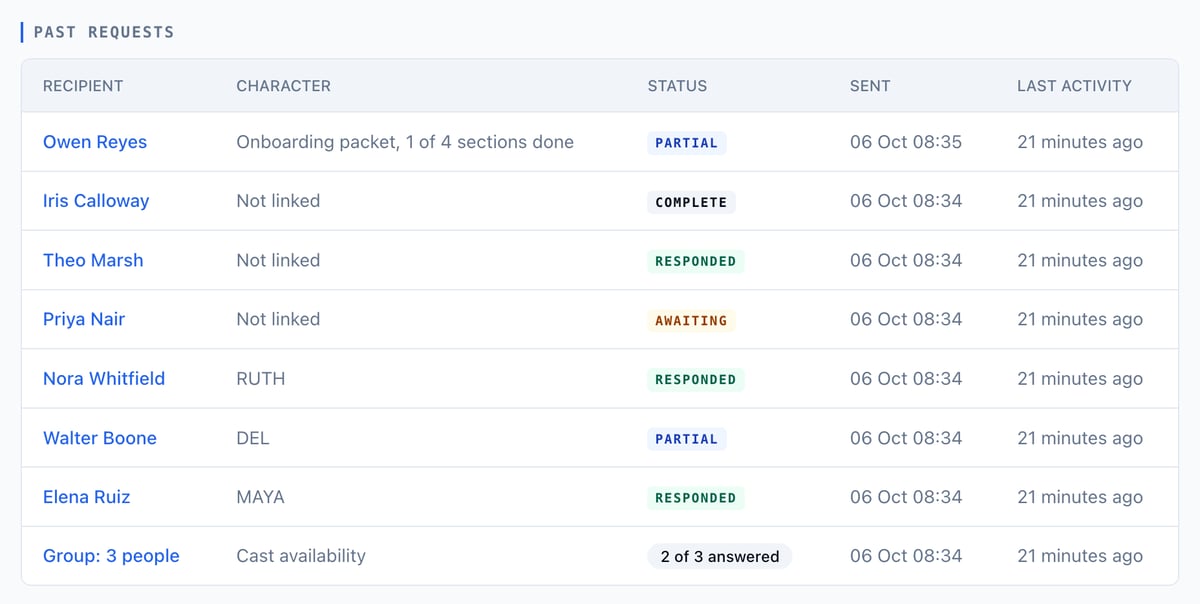This screenshot has height=604, width=1200.
Task: Click sent time in the Group row
Action: [x=906, y=556]
